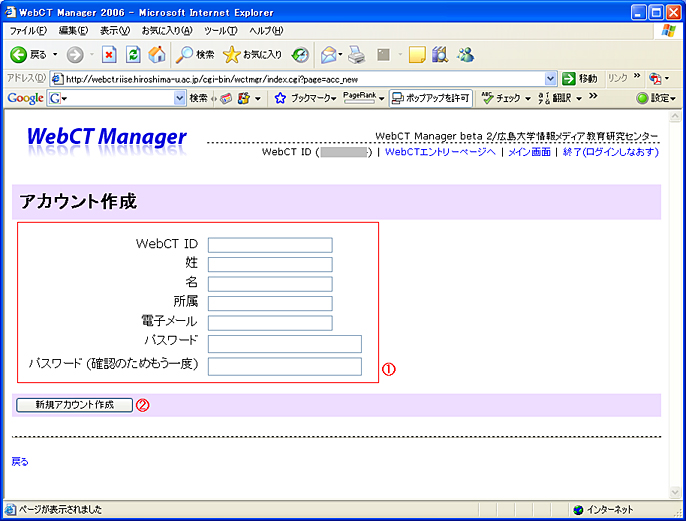This screenshot has width=686, height=521.
Task: Open the Edit (編集) menu
Action: point(73,31)
